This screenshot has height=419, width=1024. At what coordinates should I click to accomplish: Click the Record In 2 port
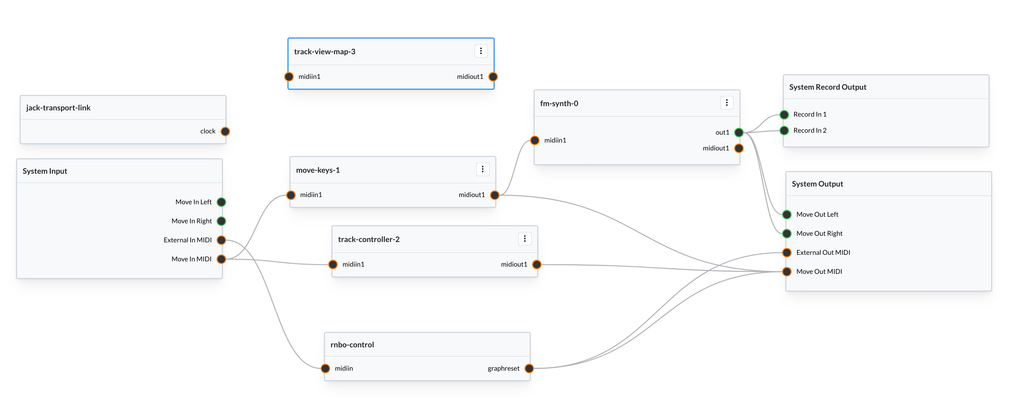click(785, 130)
